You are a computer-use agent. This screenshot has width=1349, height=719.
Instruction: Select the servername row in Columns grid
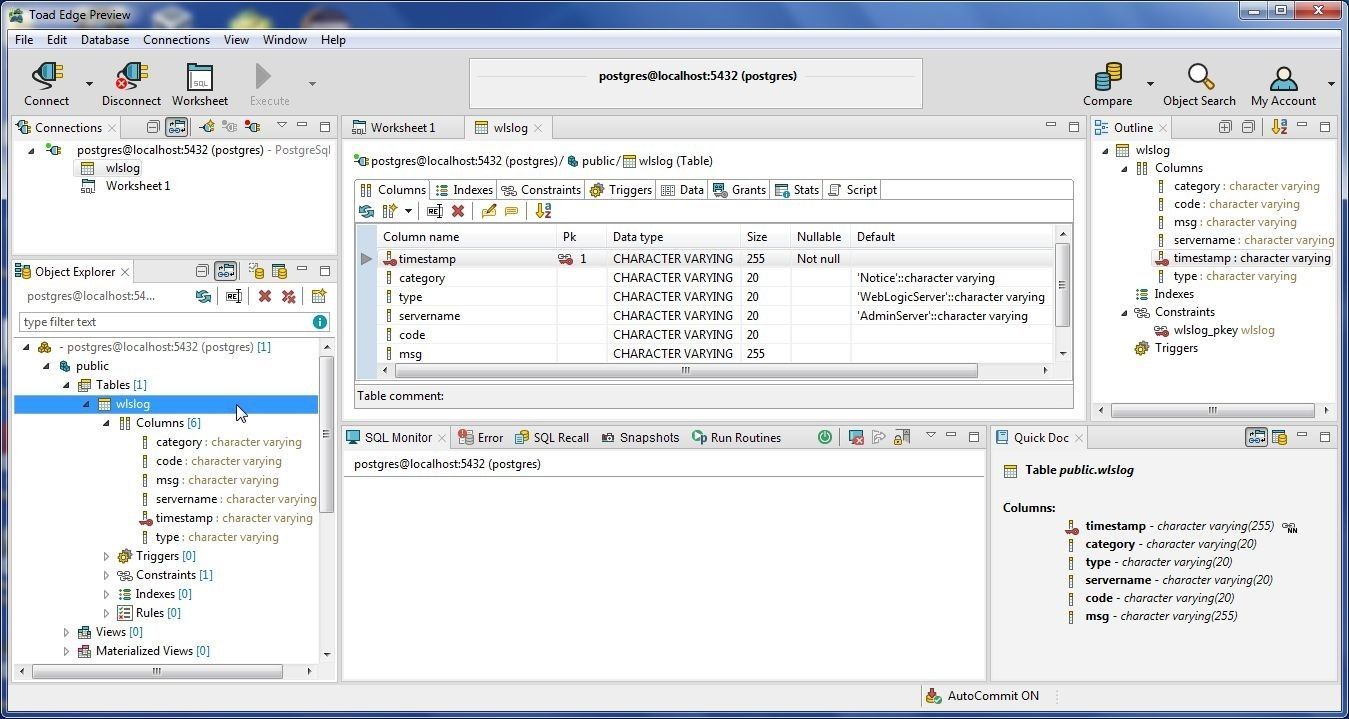(715, 316)
